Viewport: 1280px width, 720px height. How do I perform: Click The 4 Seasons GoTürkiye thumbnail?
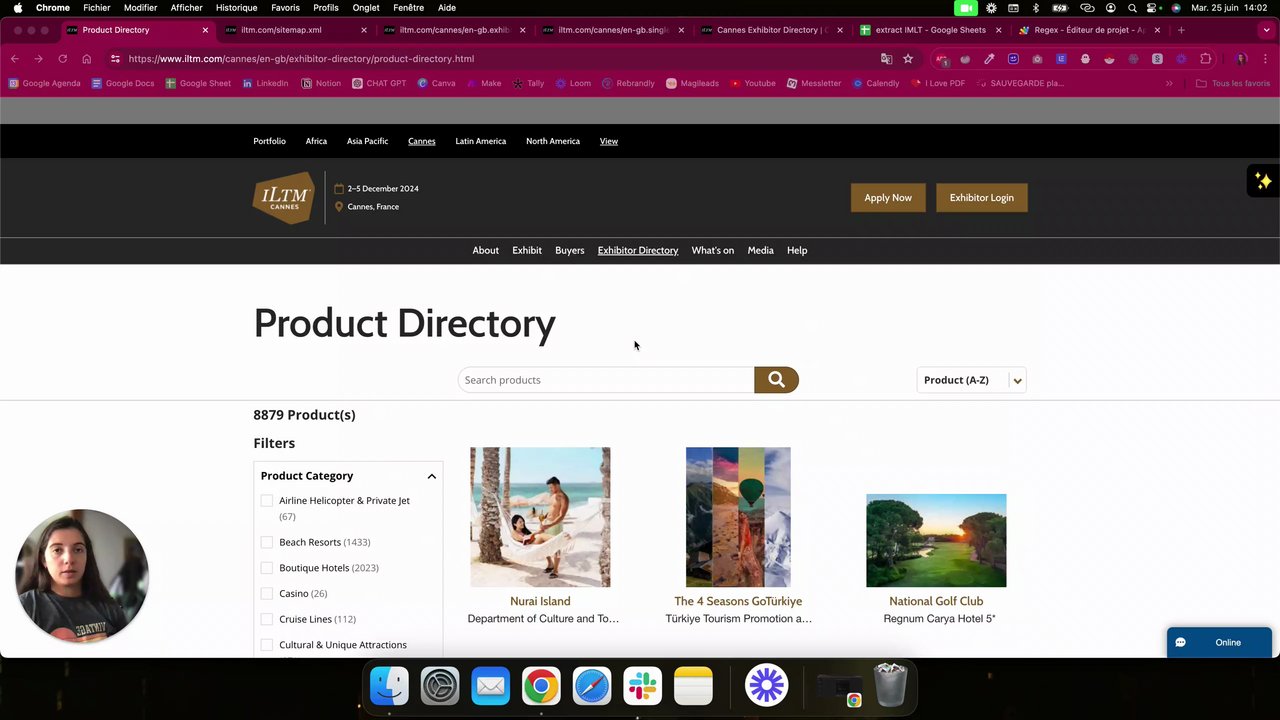coord(738,517)
